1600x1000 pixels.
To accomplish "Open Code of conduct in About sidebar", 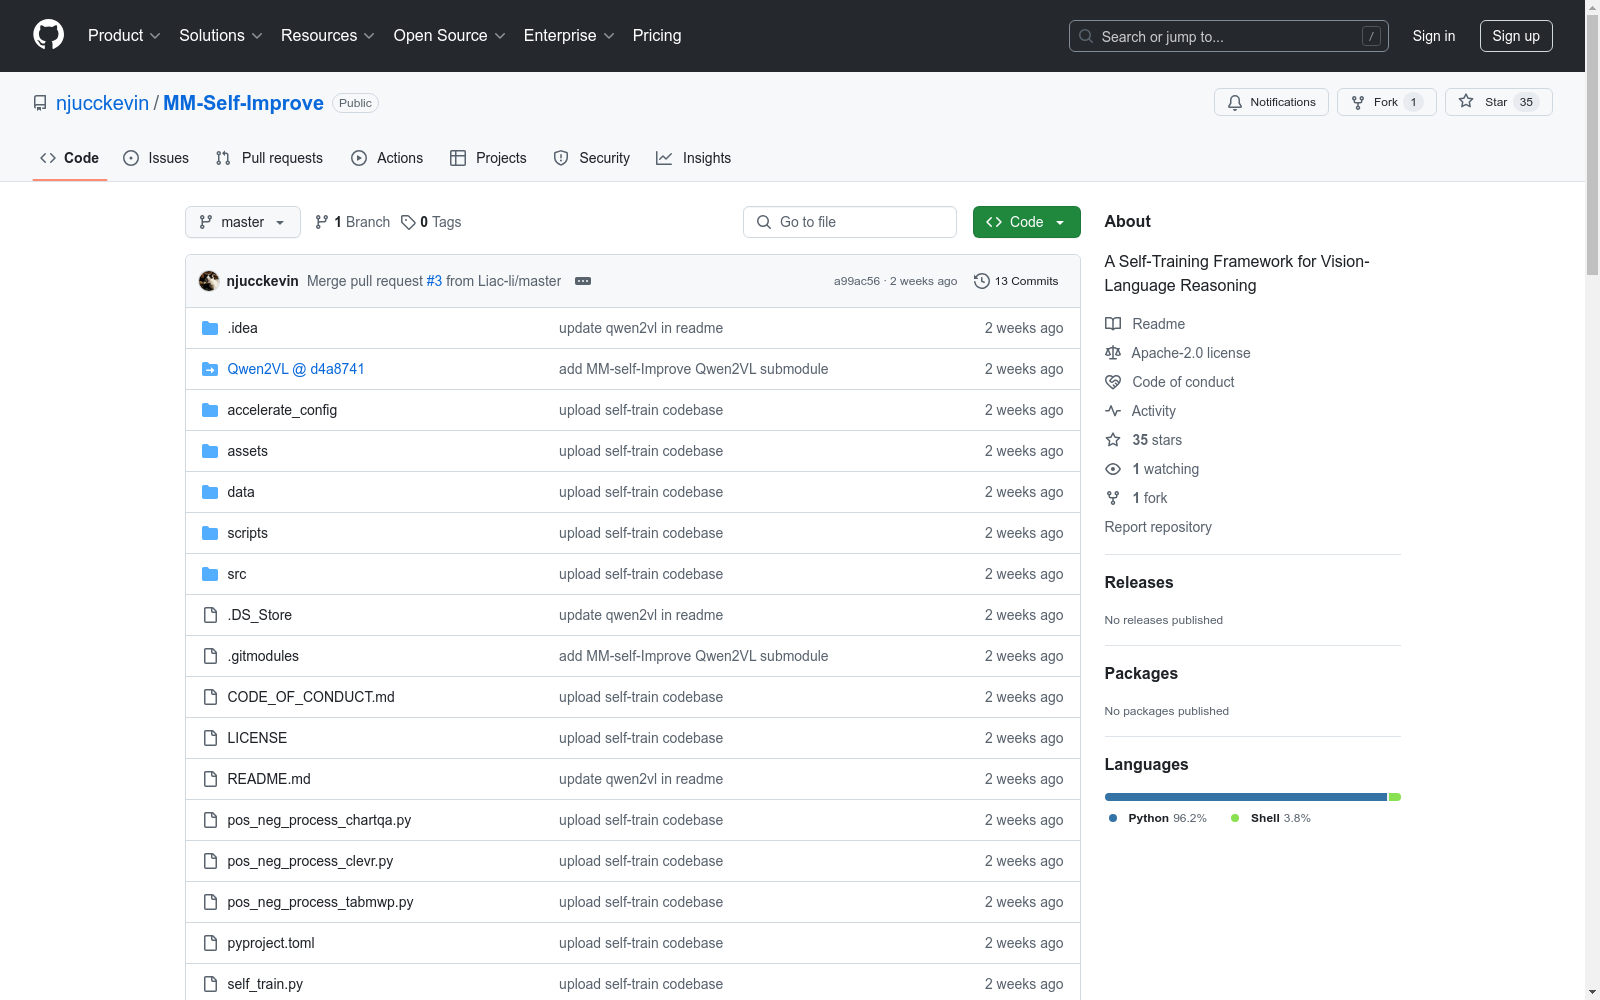I will [x=1170, y=382].
